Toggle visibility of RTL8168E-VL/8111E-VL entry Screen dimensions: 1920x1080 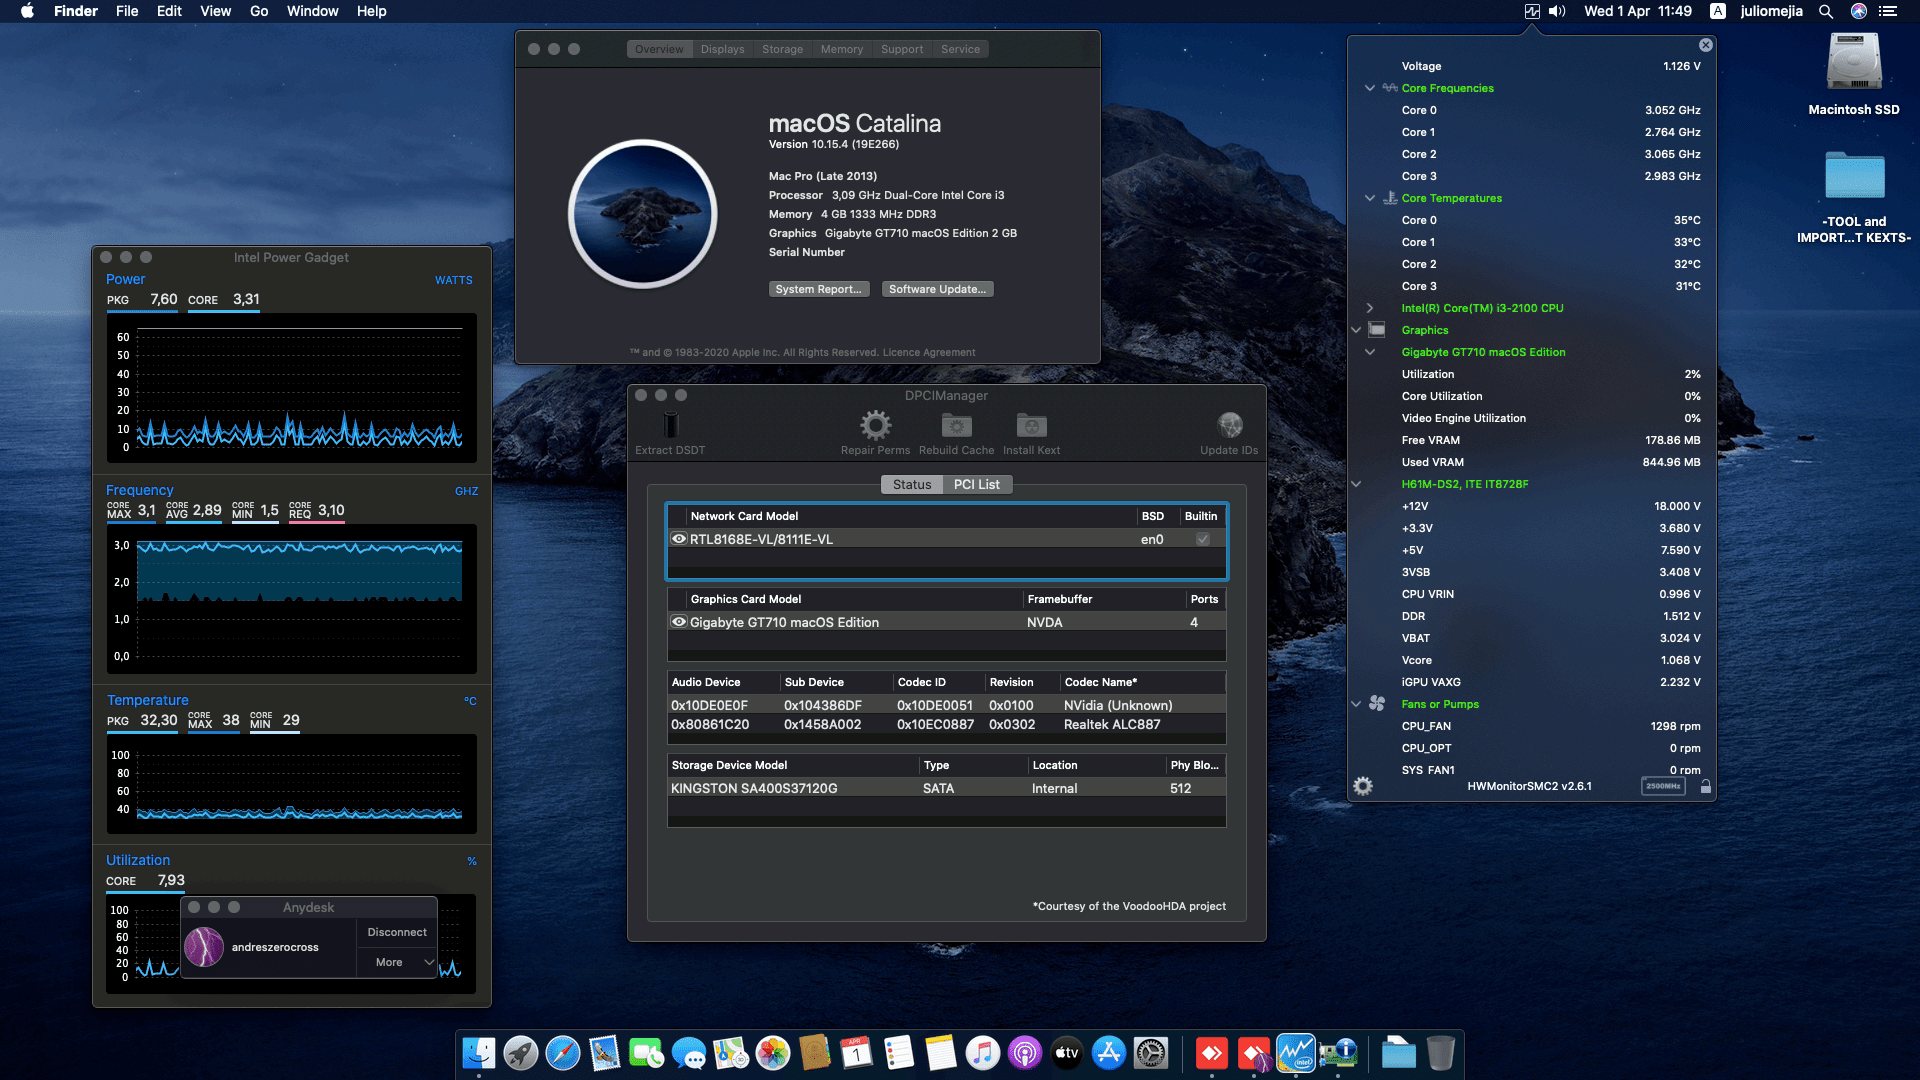[679, 538]
